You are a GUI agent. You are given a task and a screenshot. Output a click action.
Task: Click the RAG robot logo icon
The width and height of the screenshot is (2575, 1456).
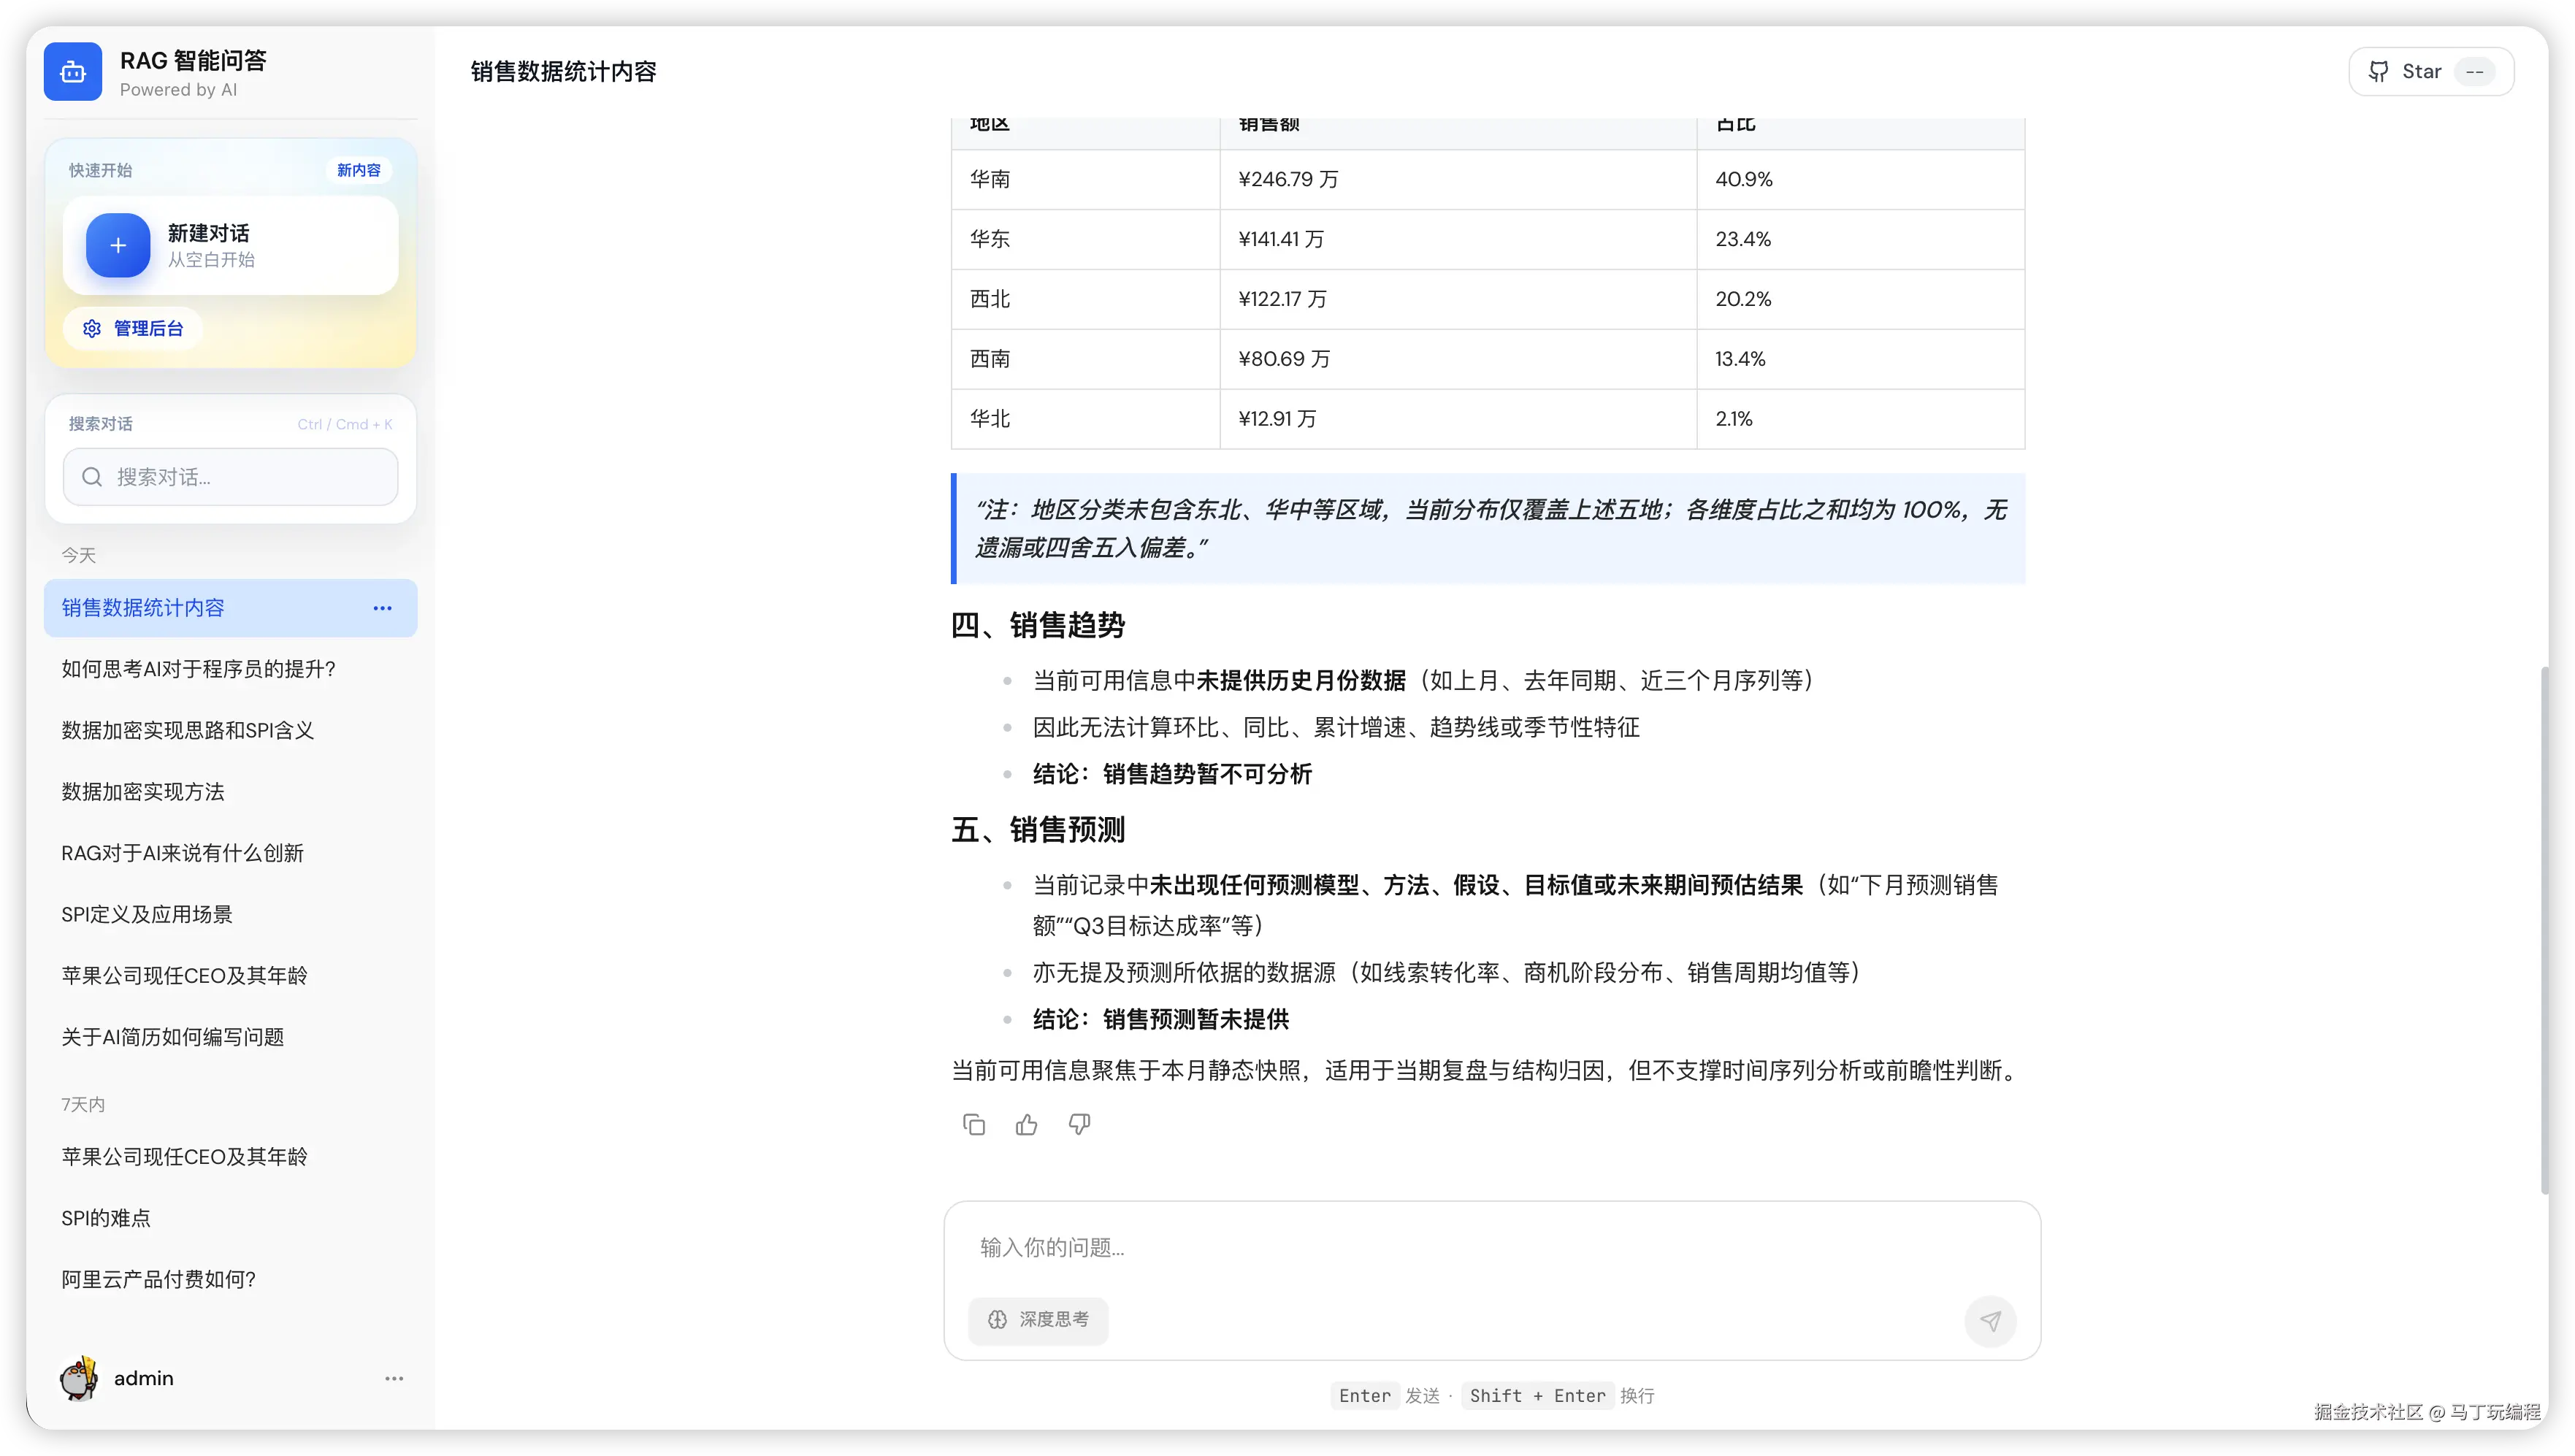click(73, 71)
